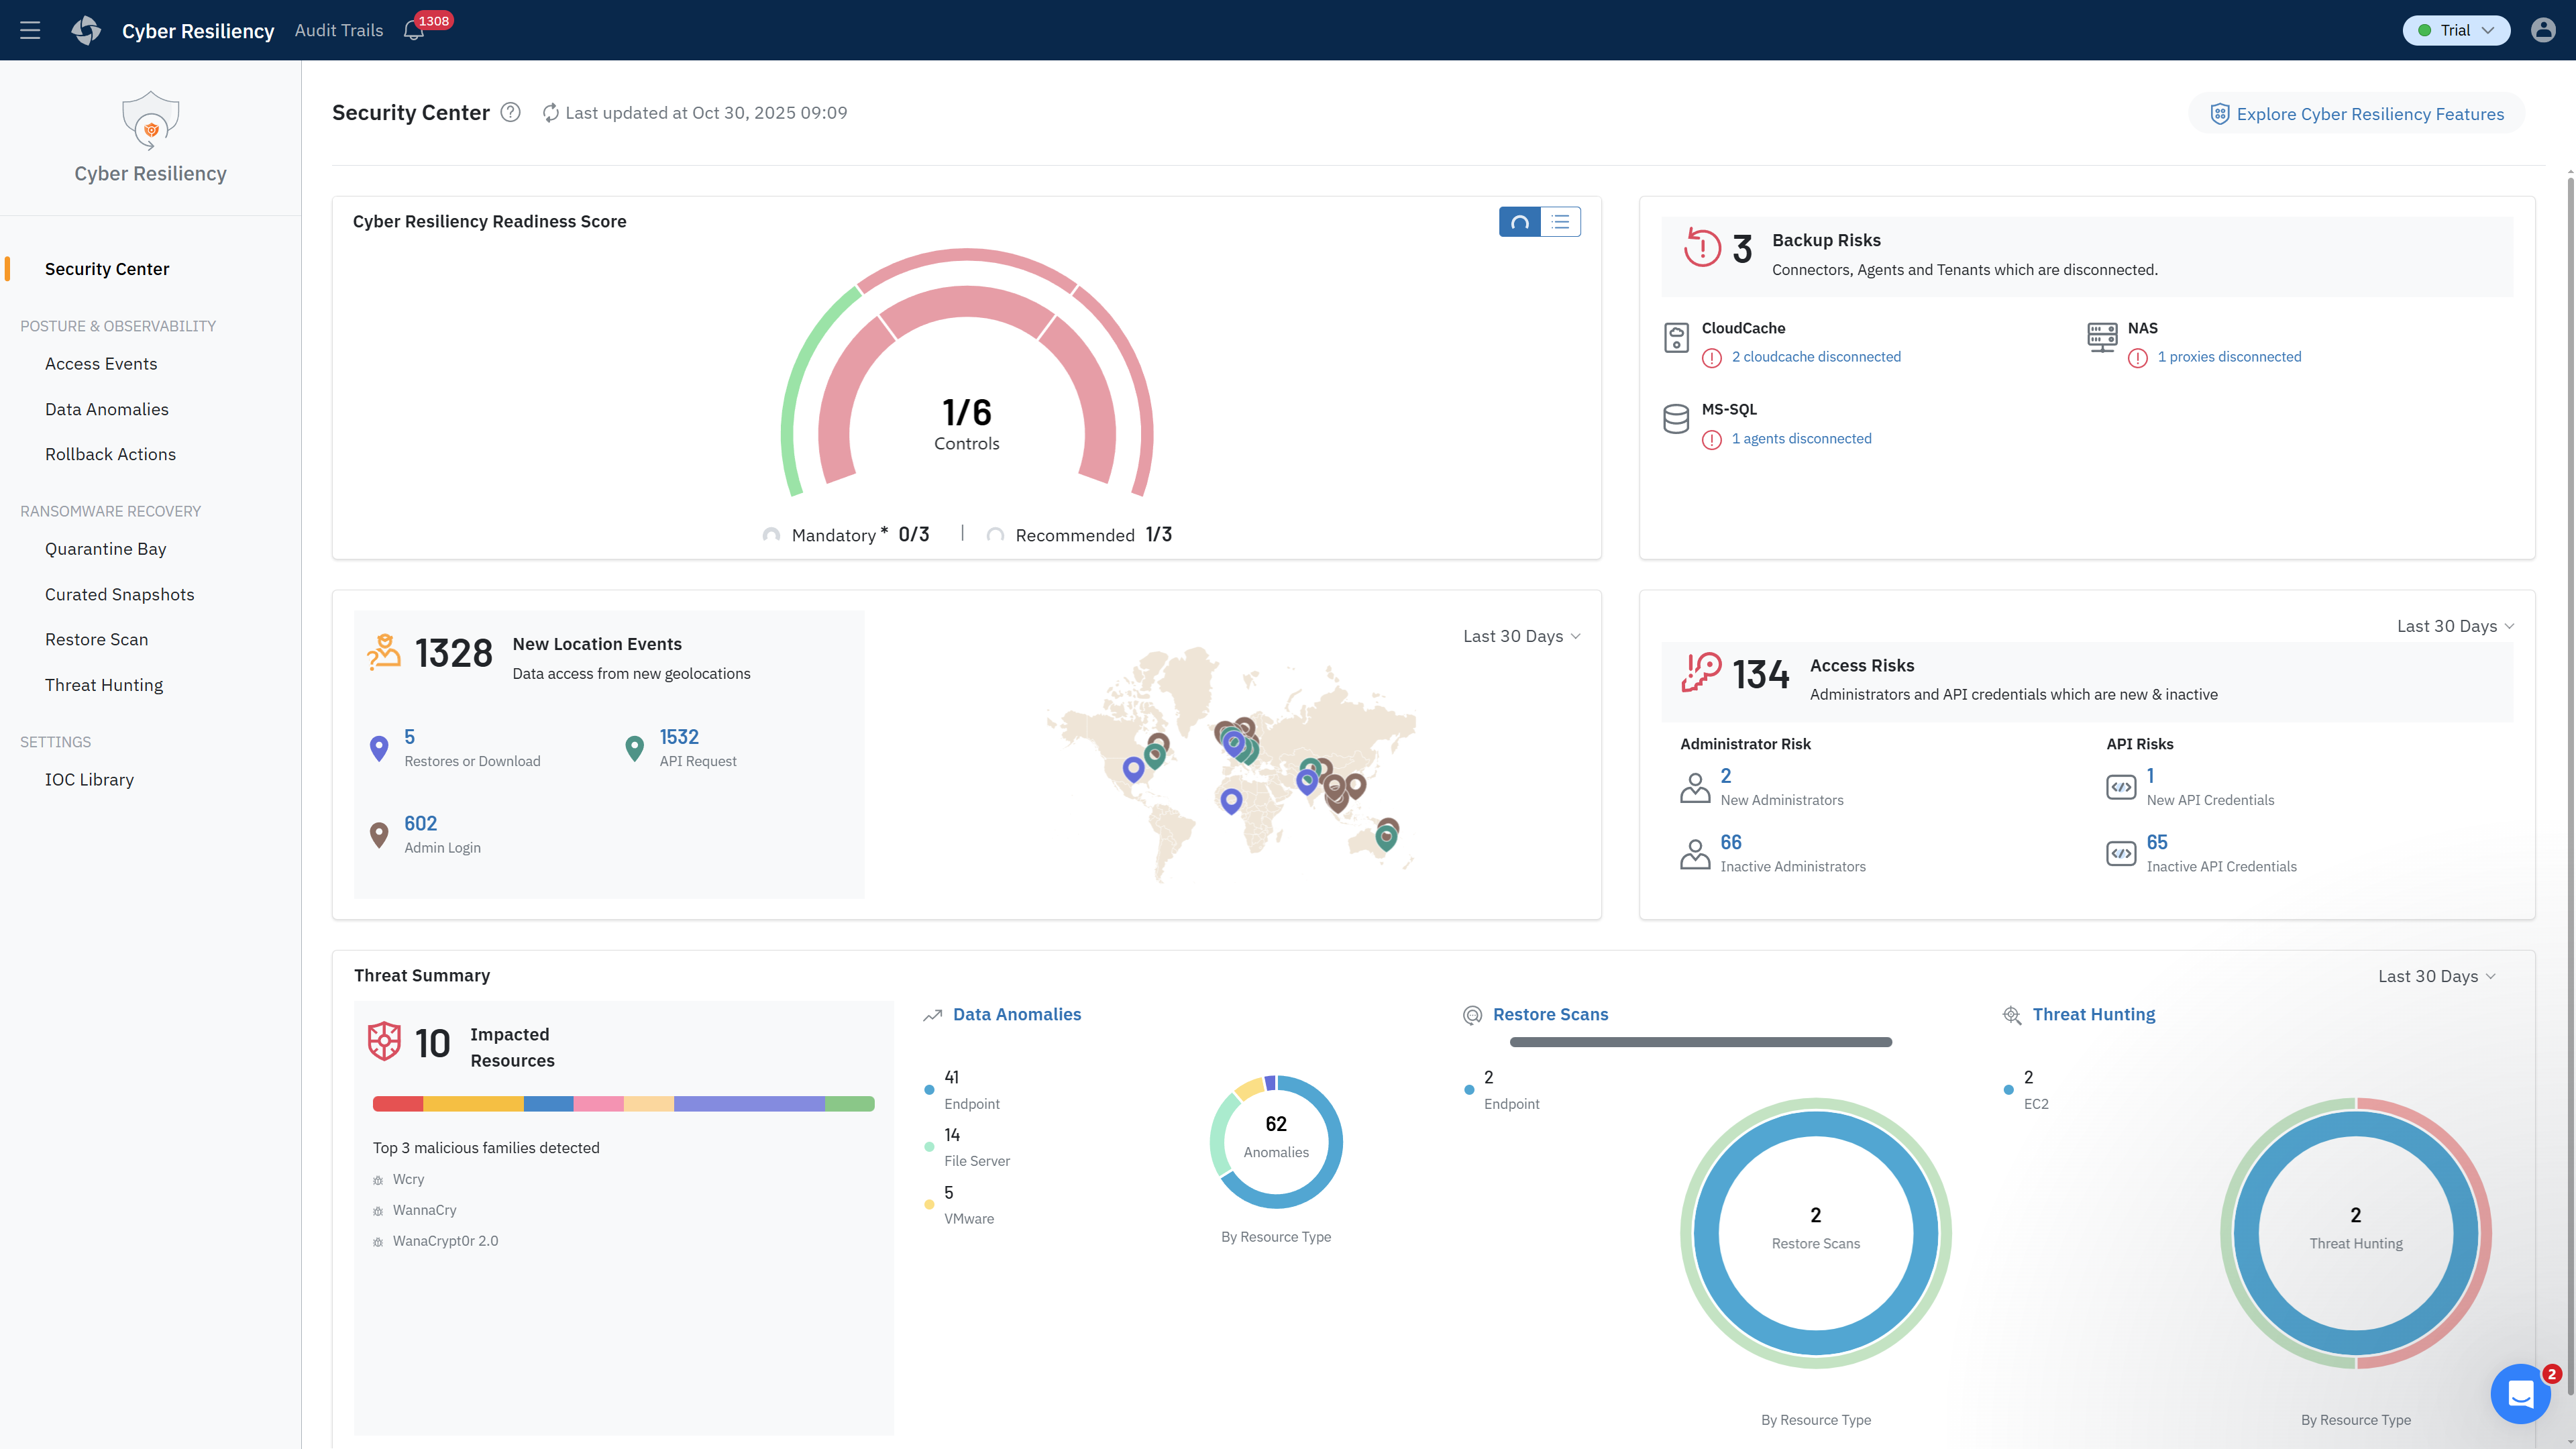Click Explore Cyber Resiliency Features button
Screen dimensions: 2576x1449
pyautogui.click(x=2357, y=114)
